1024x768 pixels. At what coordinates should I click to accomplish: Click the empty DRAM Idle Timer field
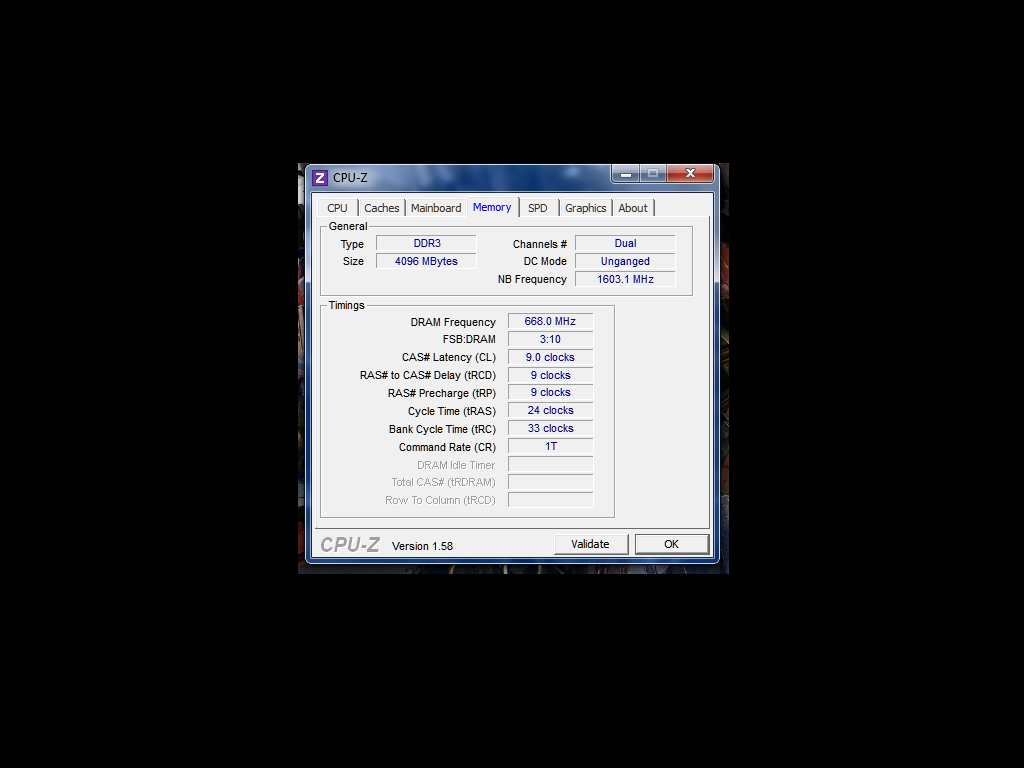551,465
